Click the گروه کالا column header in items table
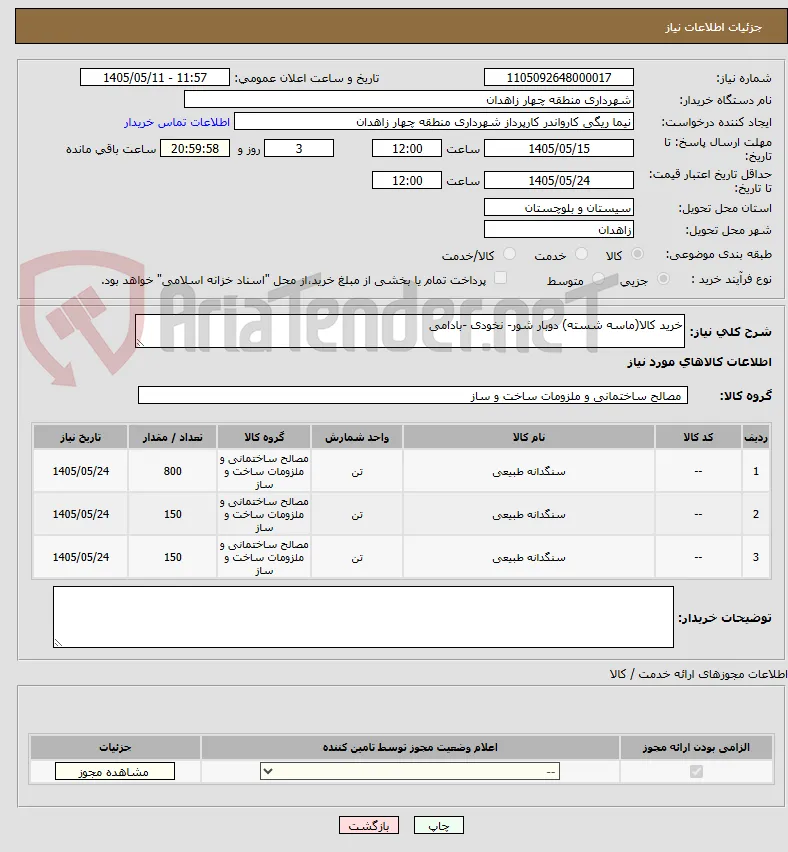 pos(264,437)
